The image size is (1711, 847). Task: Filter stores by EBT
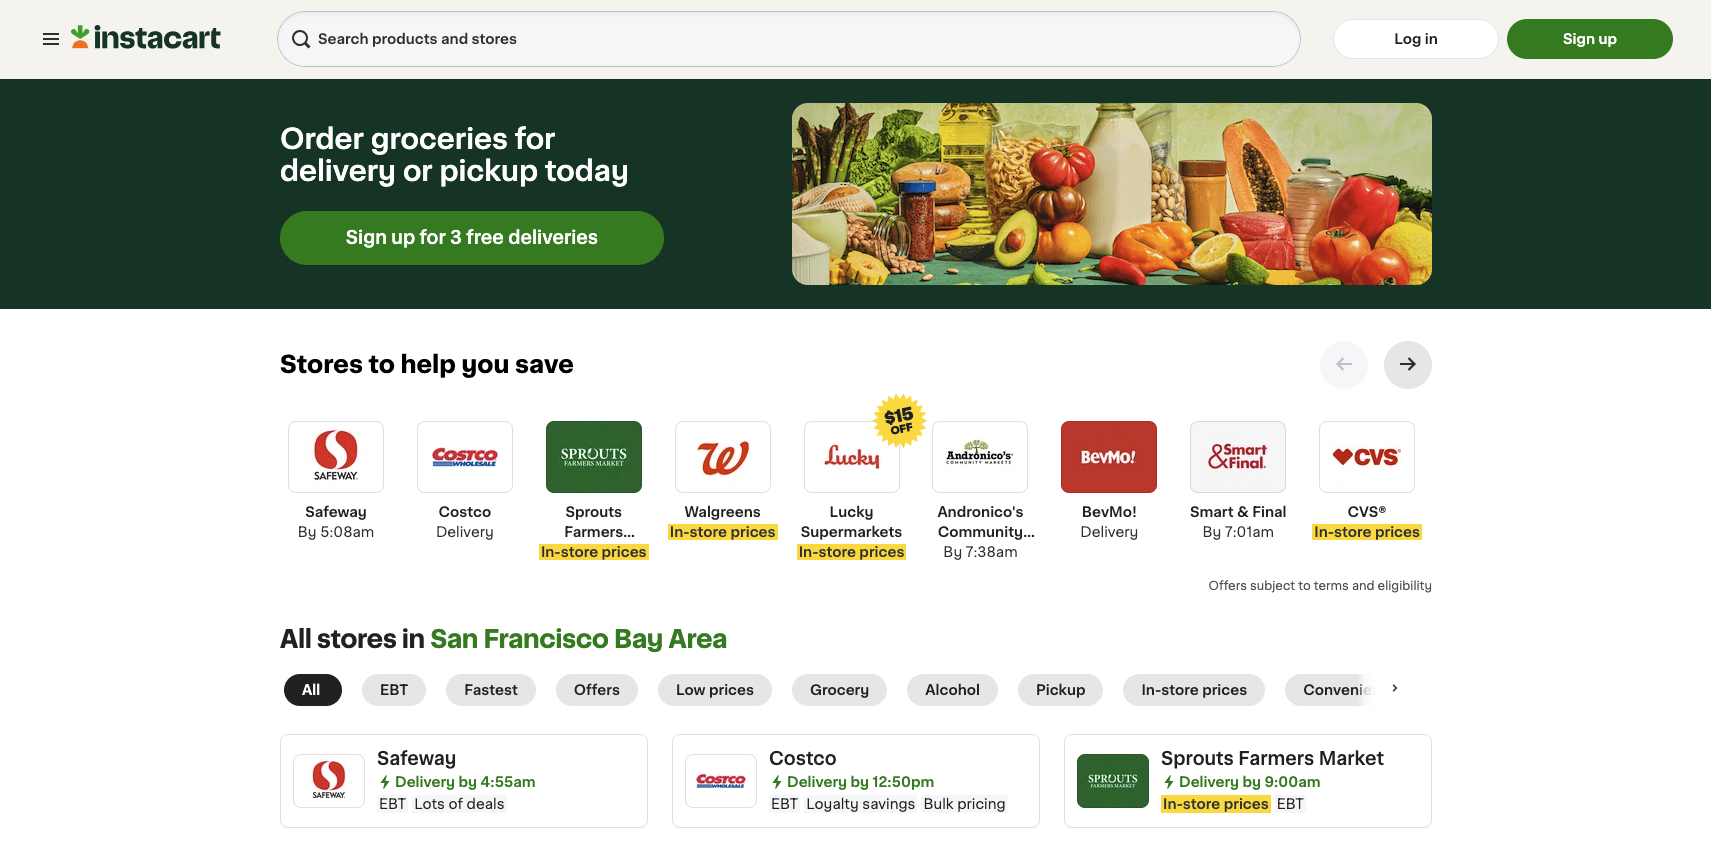click(x=394, y=690)
